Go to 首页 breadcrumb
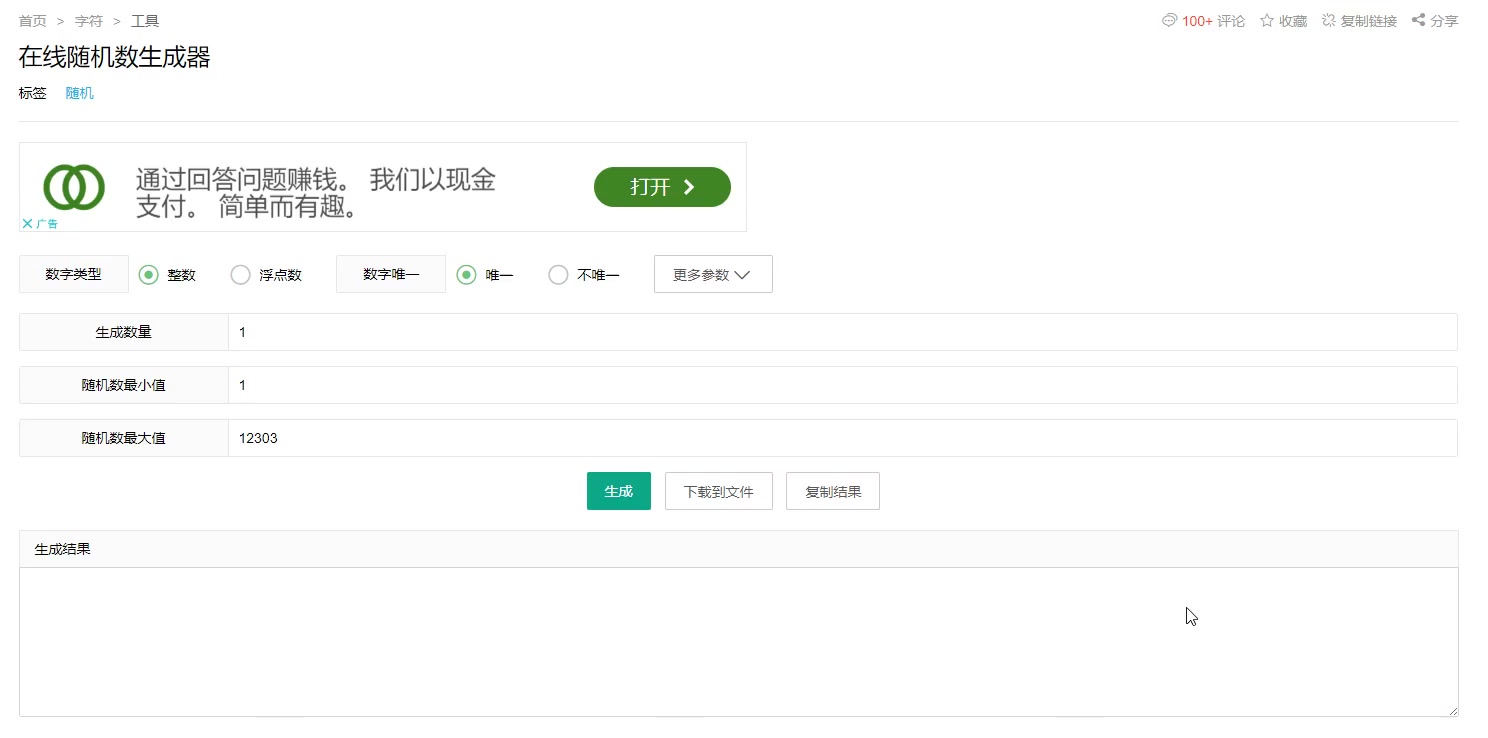This screenshot has width=1488, height=738. [x=33, y=21]
